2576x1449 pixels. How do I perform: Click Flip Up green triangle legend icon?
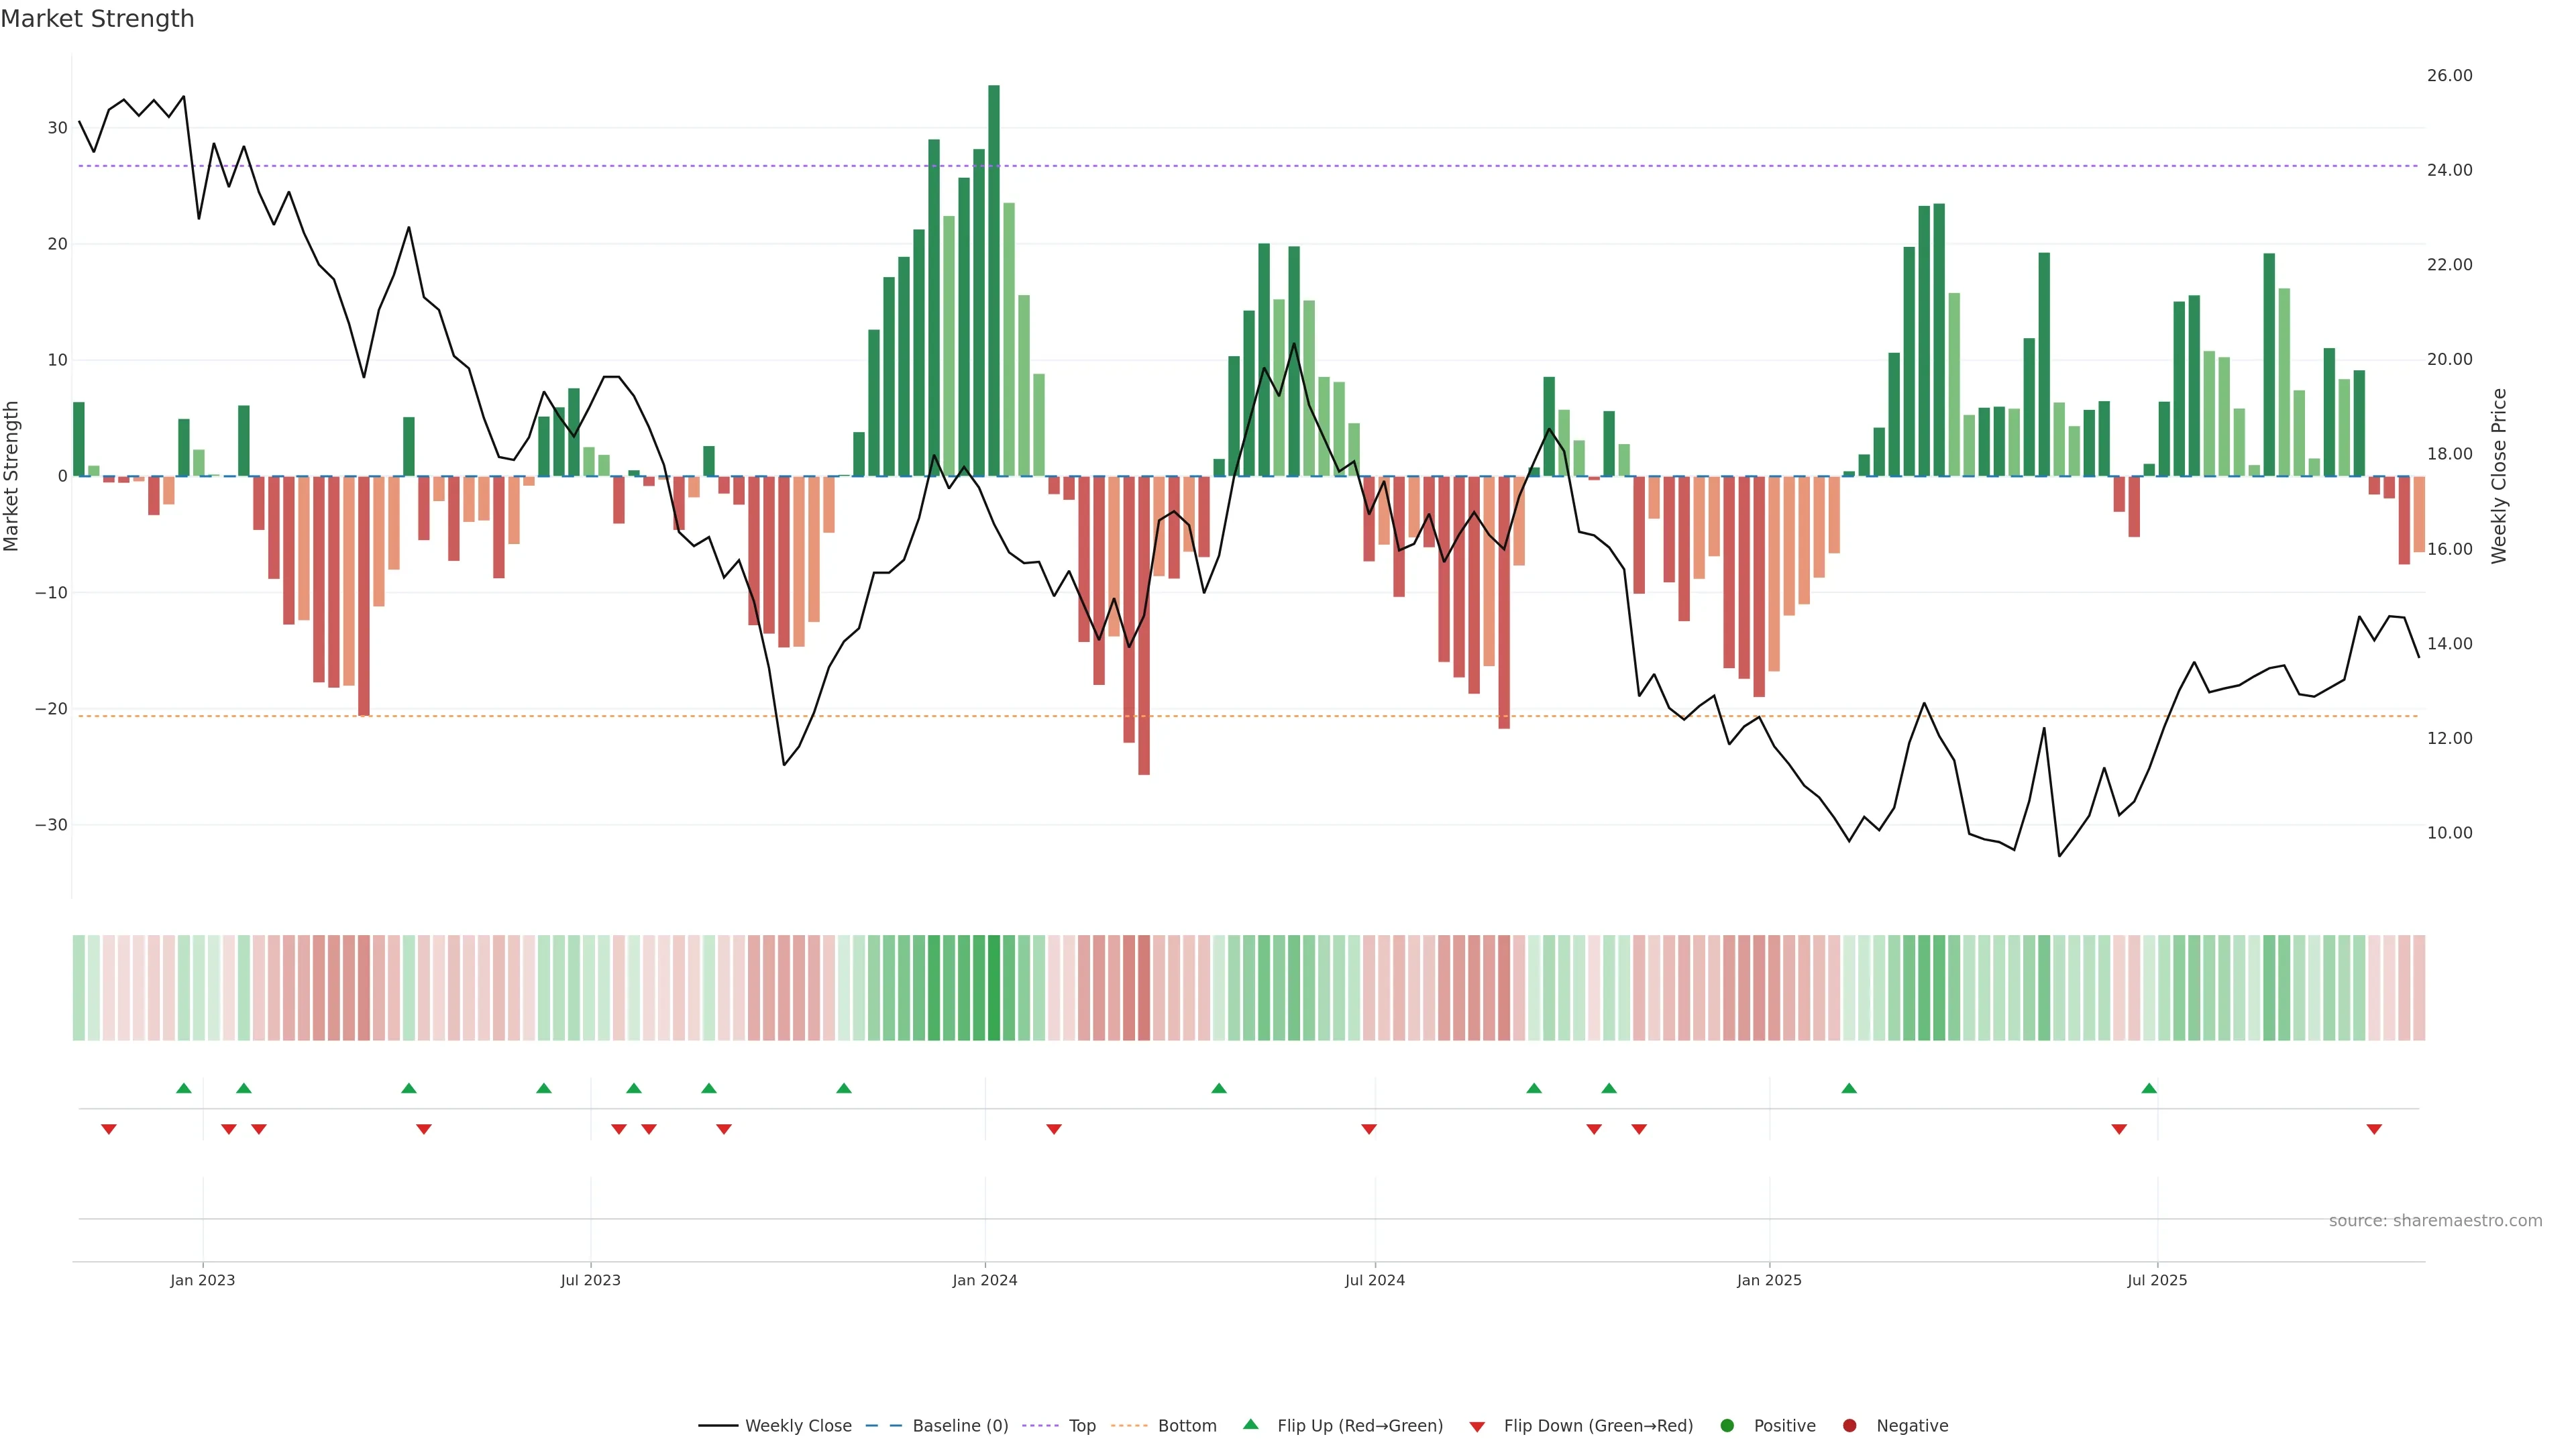(1250, 1424)
